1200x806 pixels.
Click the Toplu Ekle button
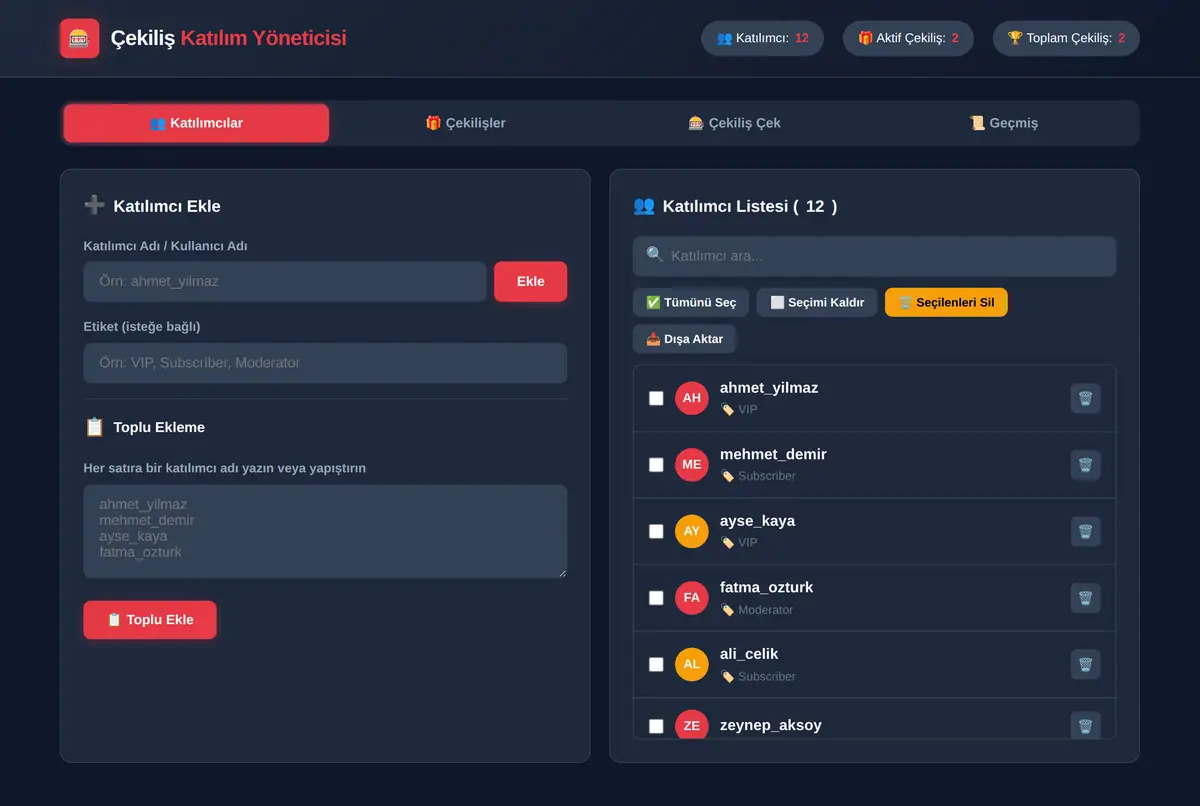(150, 620)
